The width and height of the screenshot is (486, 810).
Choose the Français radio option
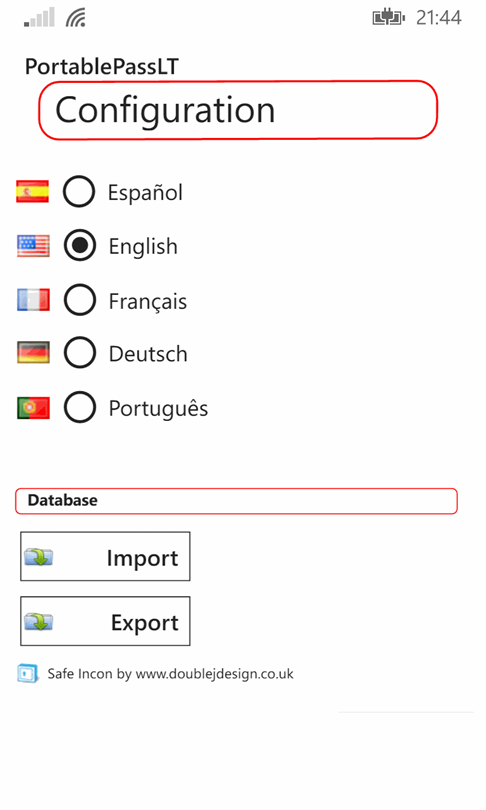[80, 300]
